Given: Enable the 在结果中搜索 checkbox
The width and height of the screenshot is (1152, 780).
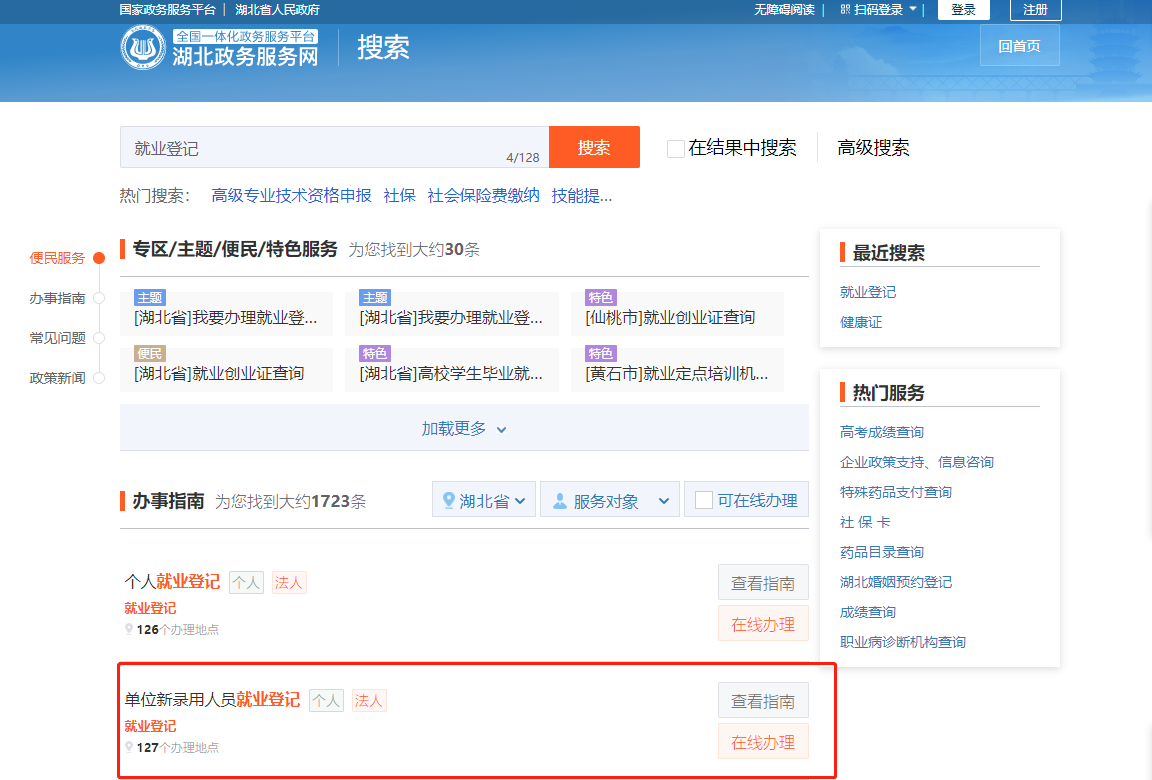Looking at the screenshot, I should [676, 149].
